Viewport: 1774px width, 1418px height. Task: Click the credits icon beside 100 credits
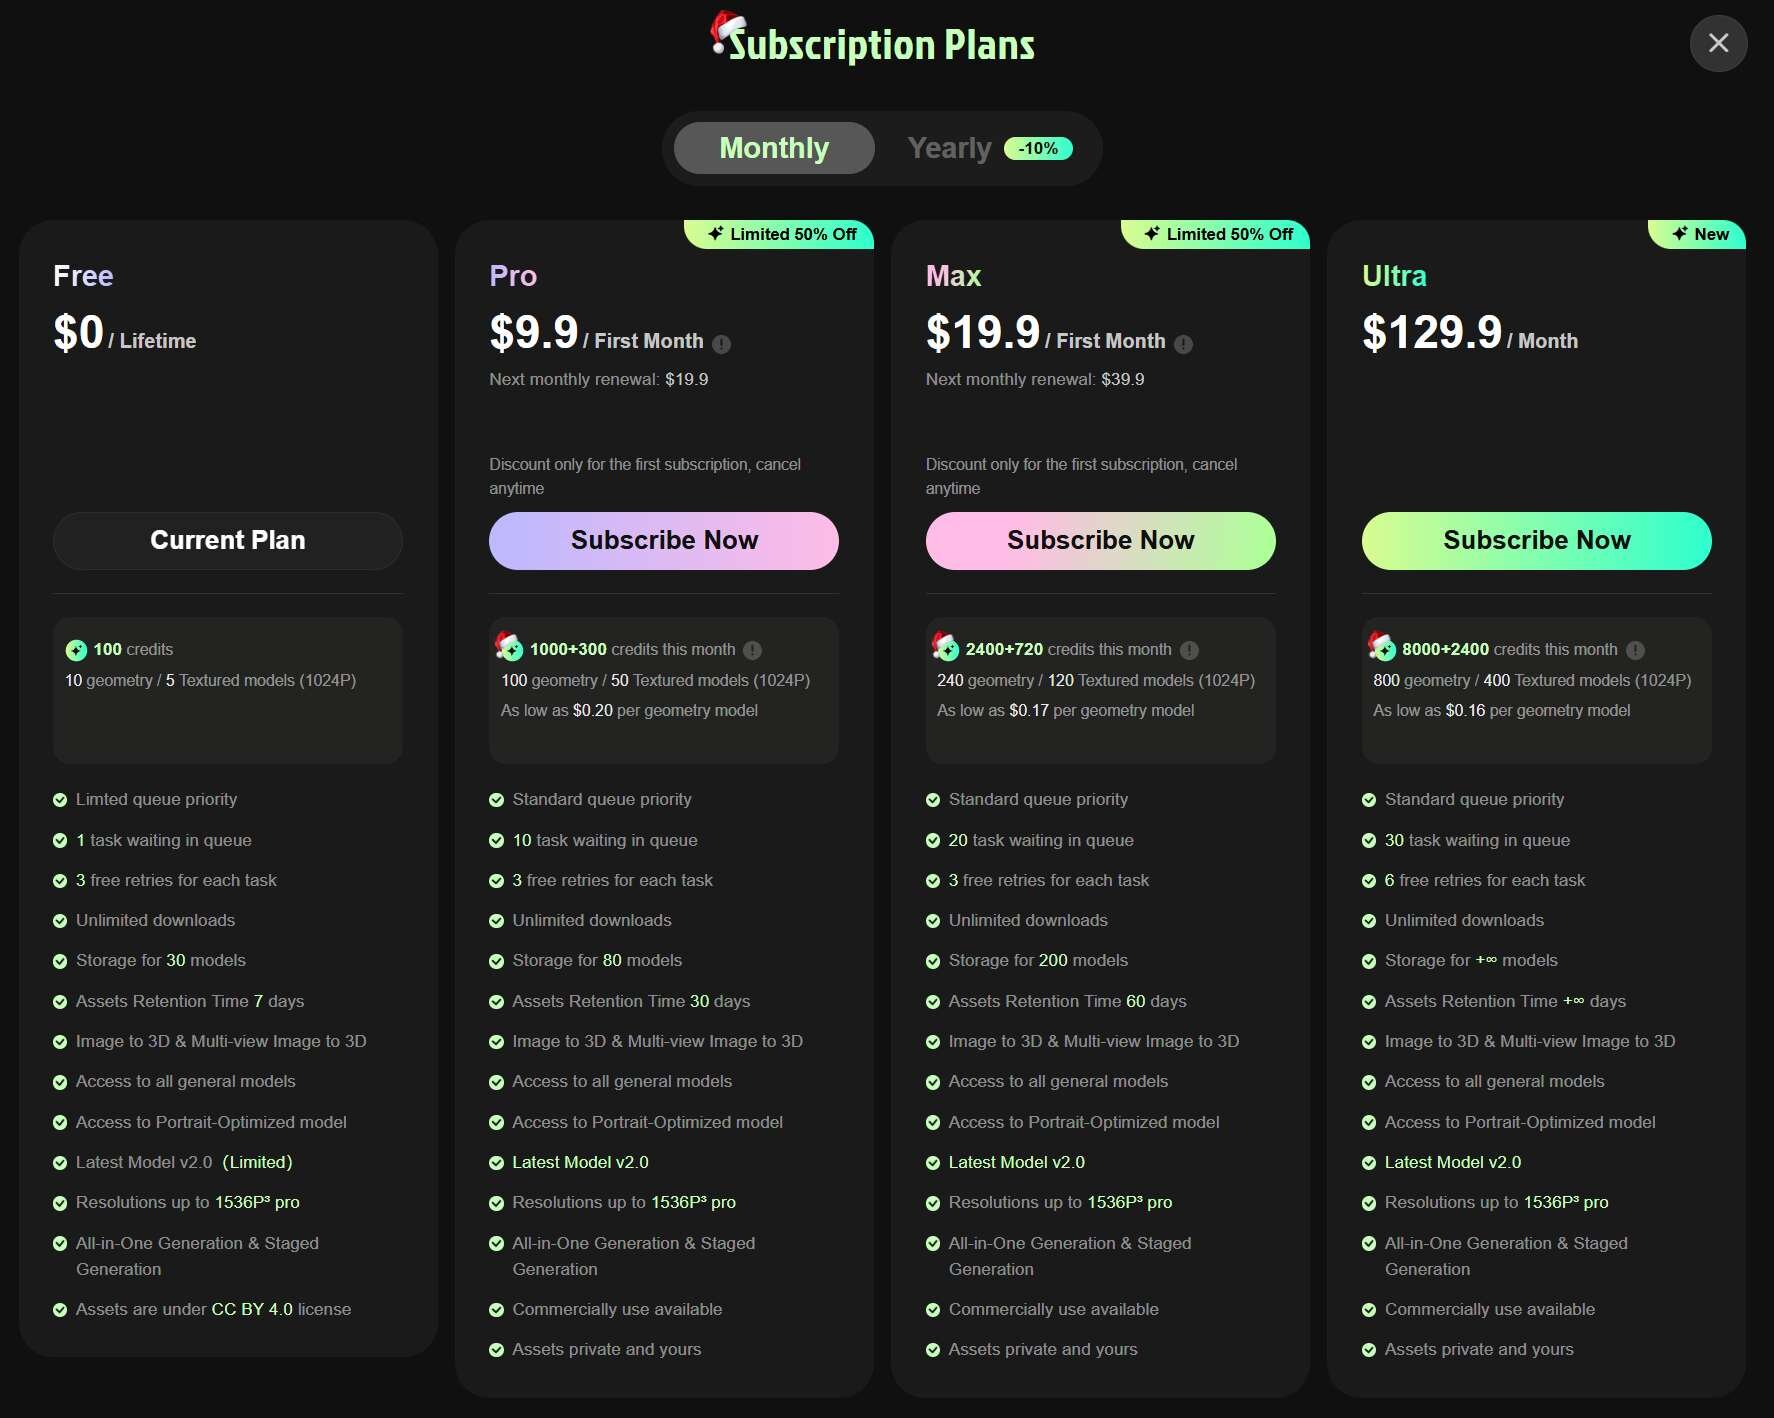pyautogui.click(x=76, y=650)
